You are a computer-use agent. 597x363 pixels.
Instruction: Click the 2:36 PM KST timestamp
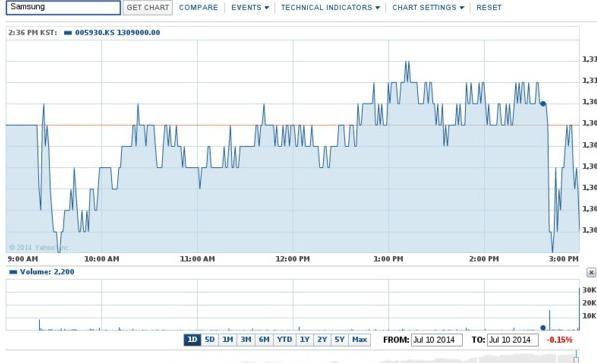[32, 33]
